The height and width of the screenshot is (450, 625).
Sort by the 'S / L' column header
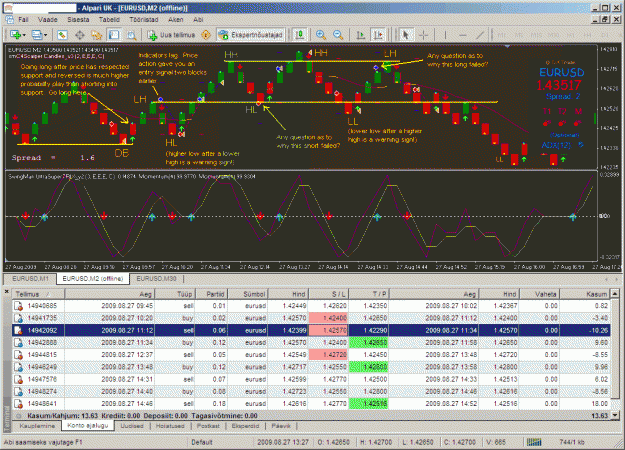[329, 294]
